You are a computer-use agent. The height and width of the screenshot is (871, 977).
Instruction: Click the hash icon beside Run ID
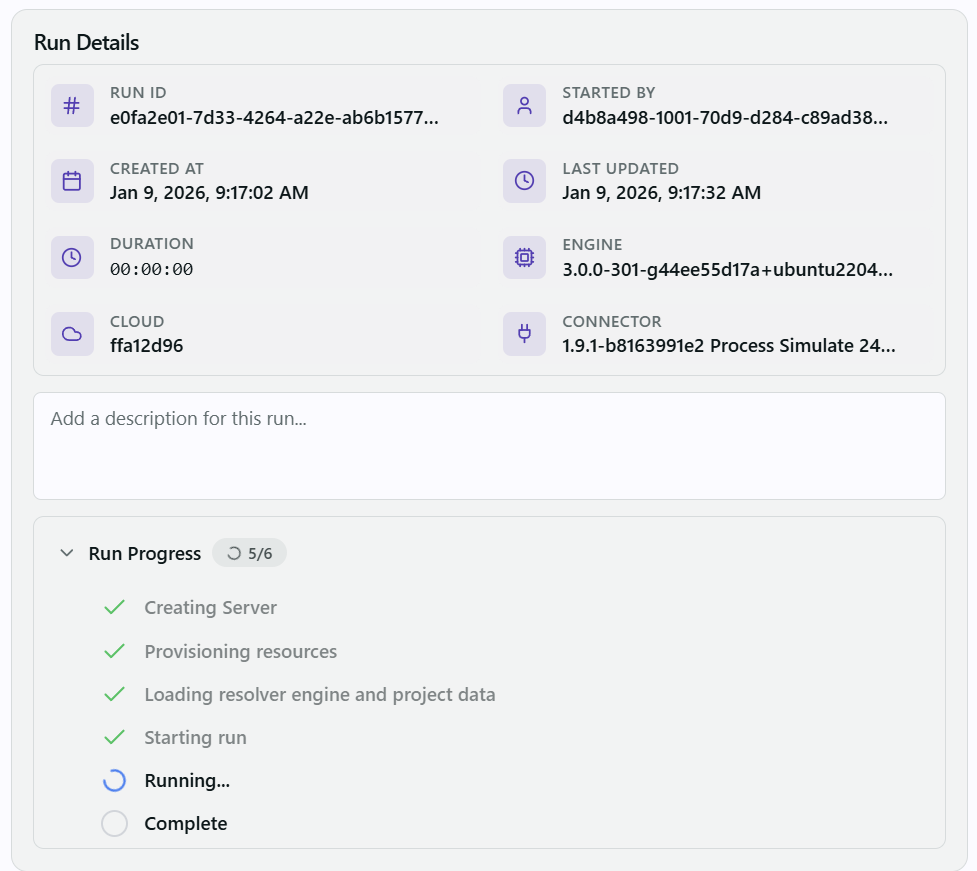point(72,105)
